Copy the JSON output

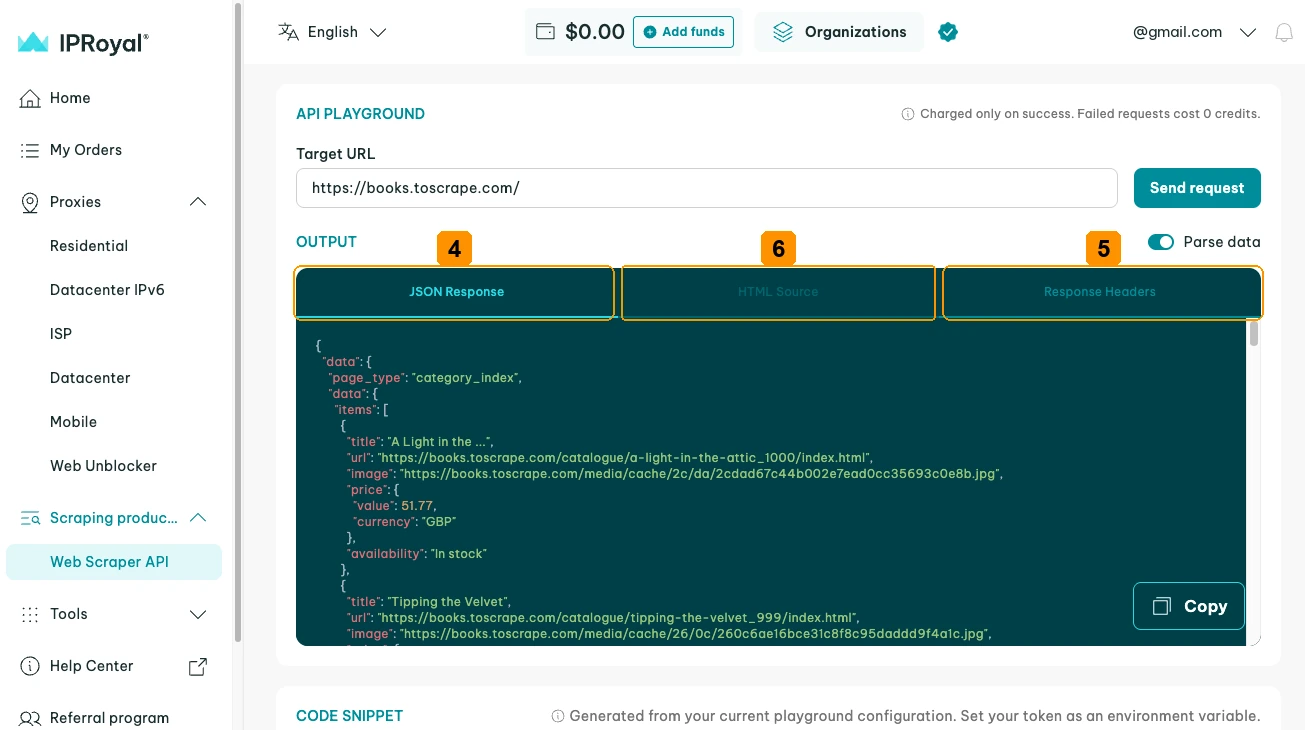1189,606
